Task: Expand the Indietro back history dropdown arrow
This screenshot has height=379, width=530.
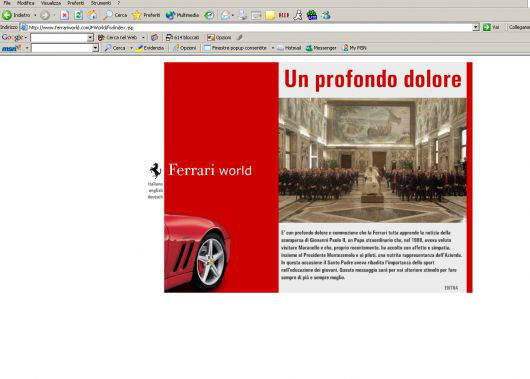Action: (x=35, y=15)
